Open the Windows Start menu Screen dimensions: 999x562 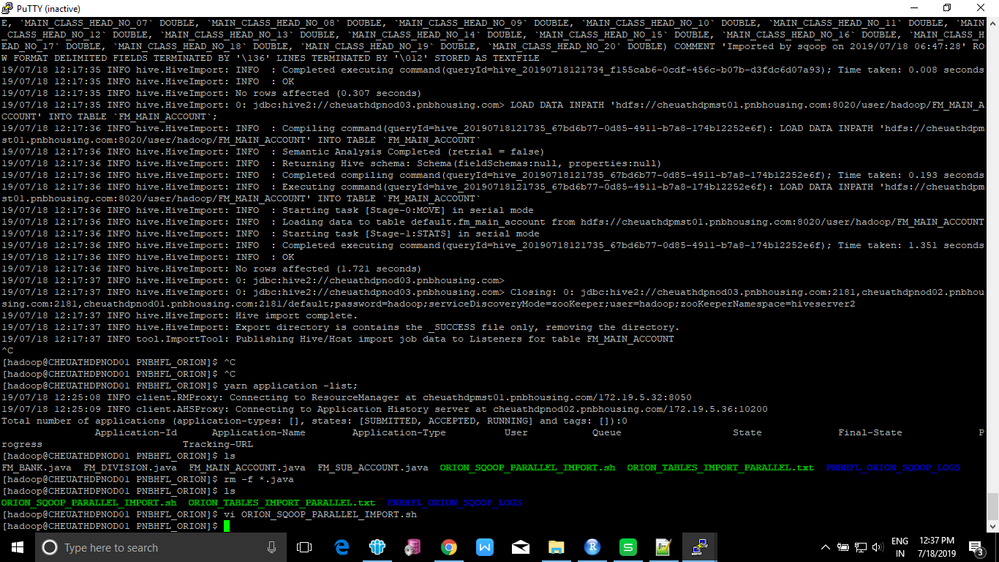click(17, 547)
